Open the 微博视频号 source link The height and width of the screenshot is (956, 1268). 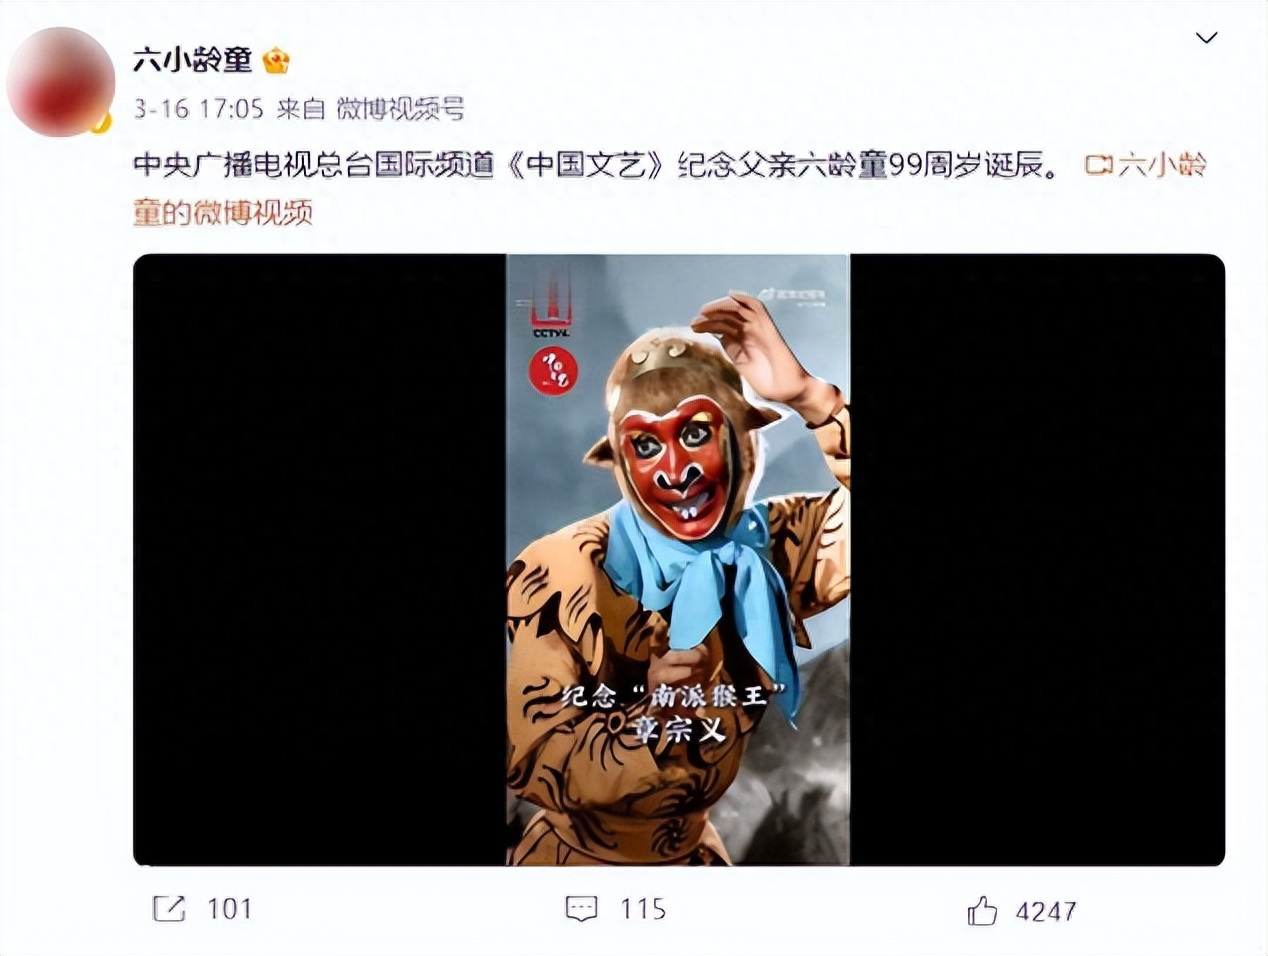(x=400, y=108)
